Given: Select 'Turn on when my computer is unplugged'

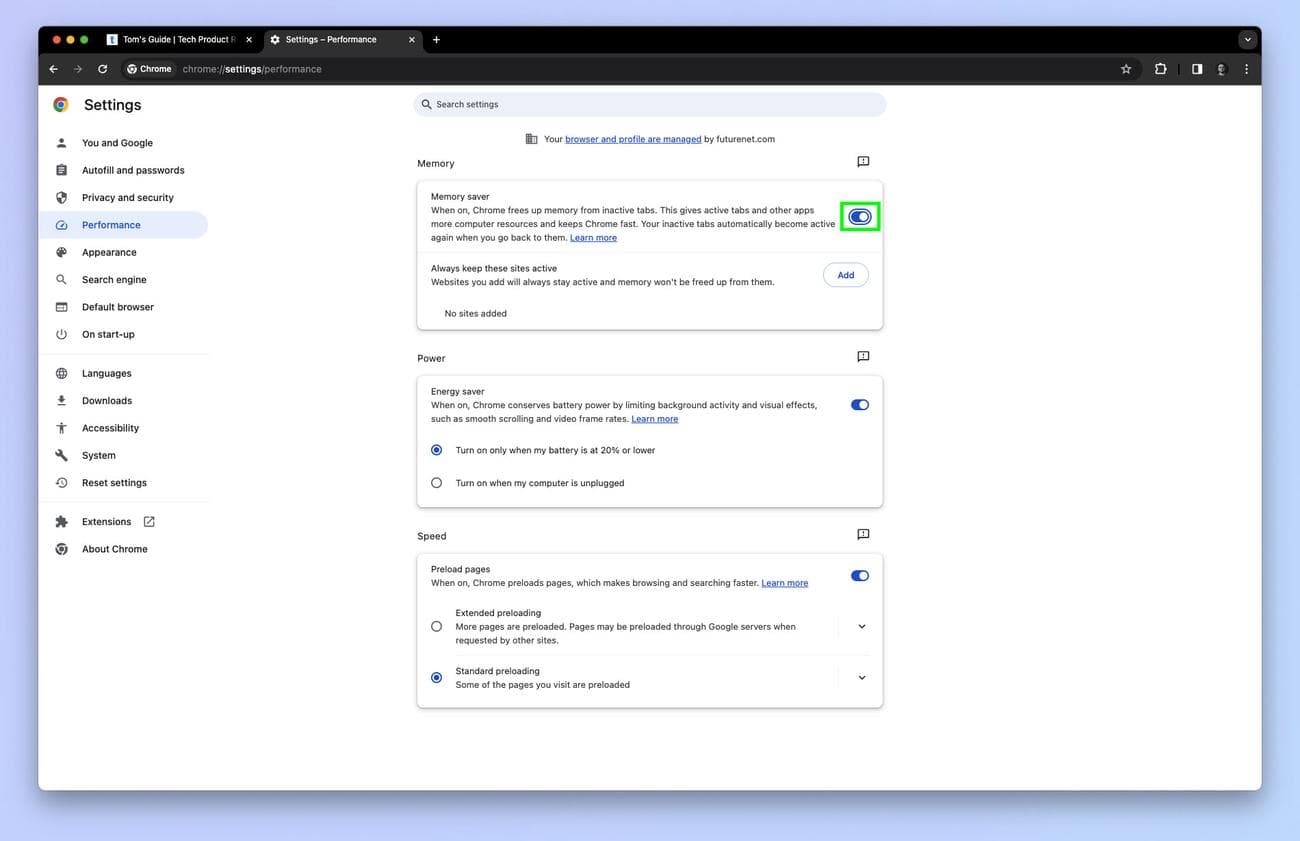Looking at the screenshot, I should click(436, 483).
